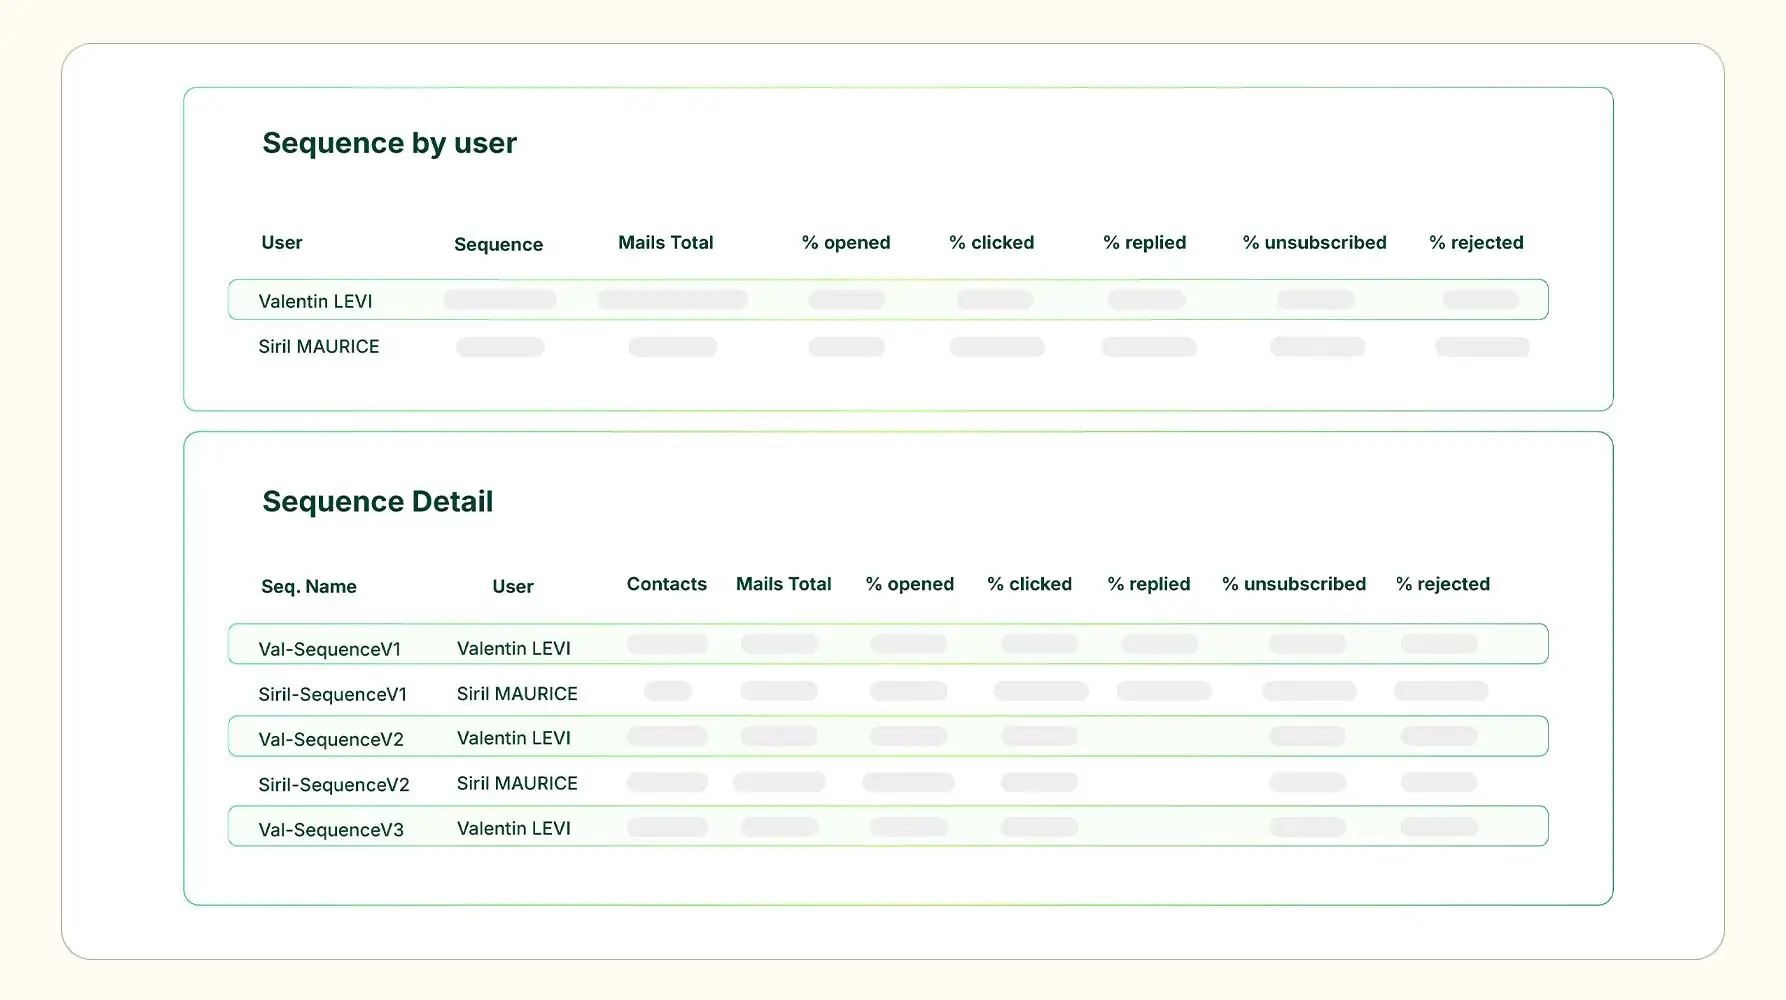Click the 'Seq. Name' column header
The image size is (1786, 1000).
click(308, 586)
